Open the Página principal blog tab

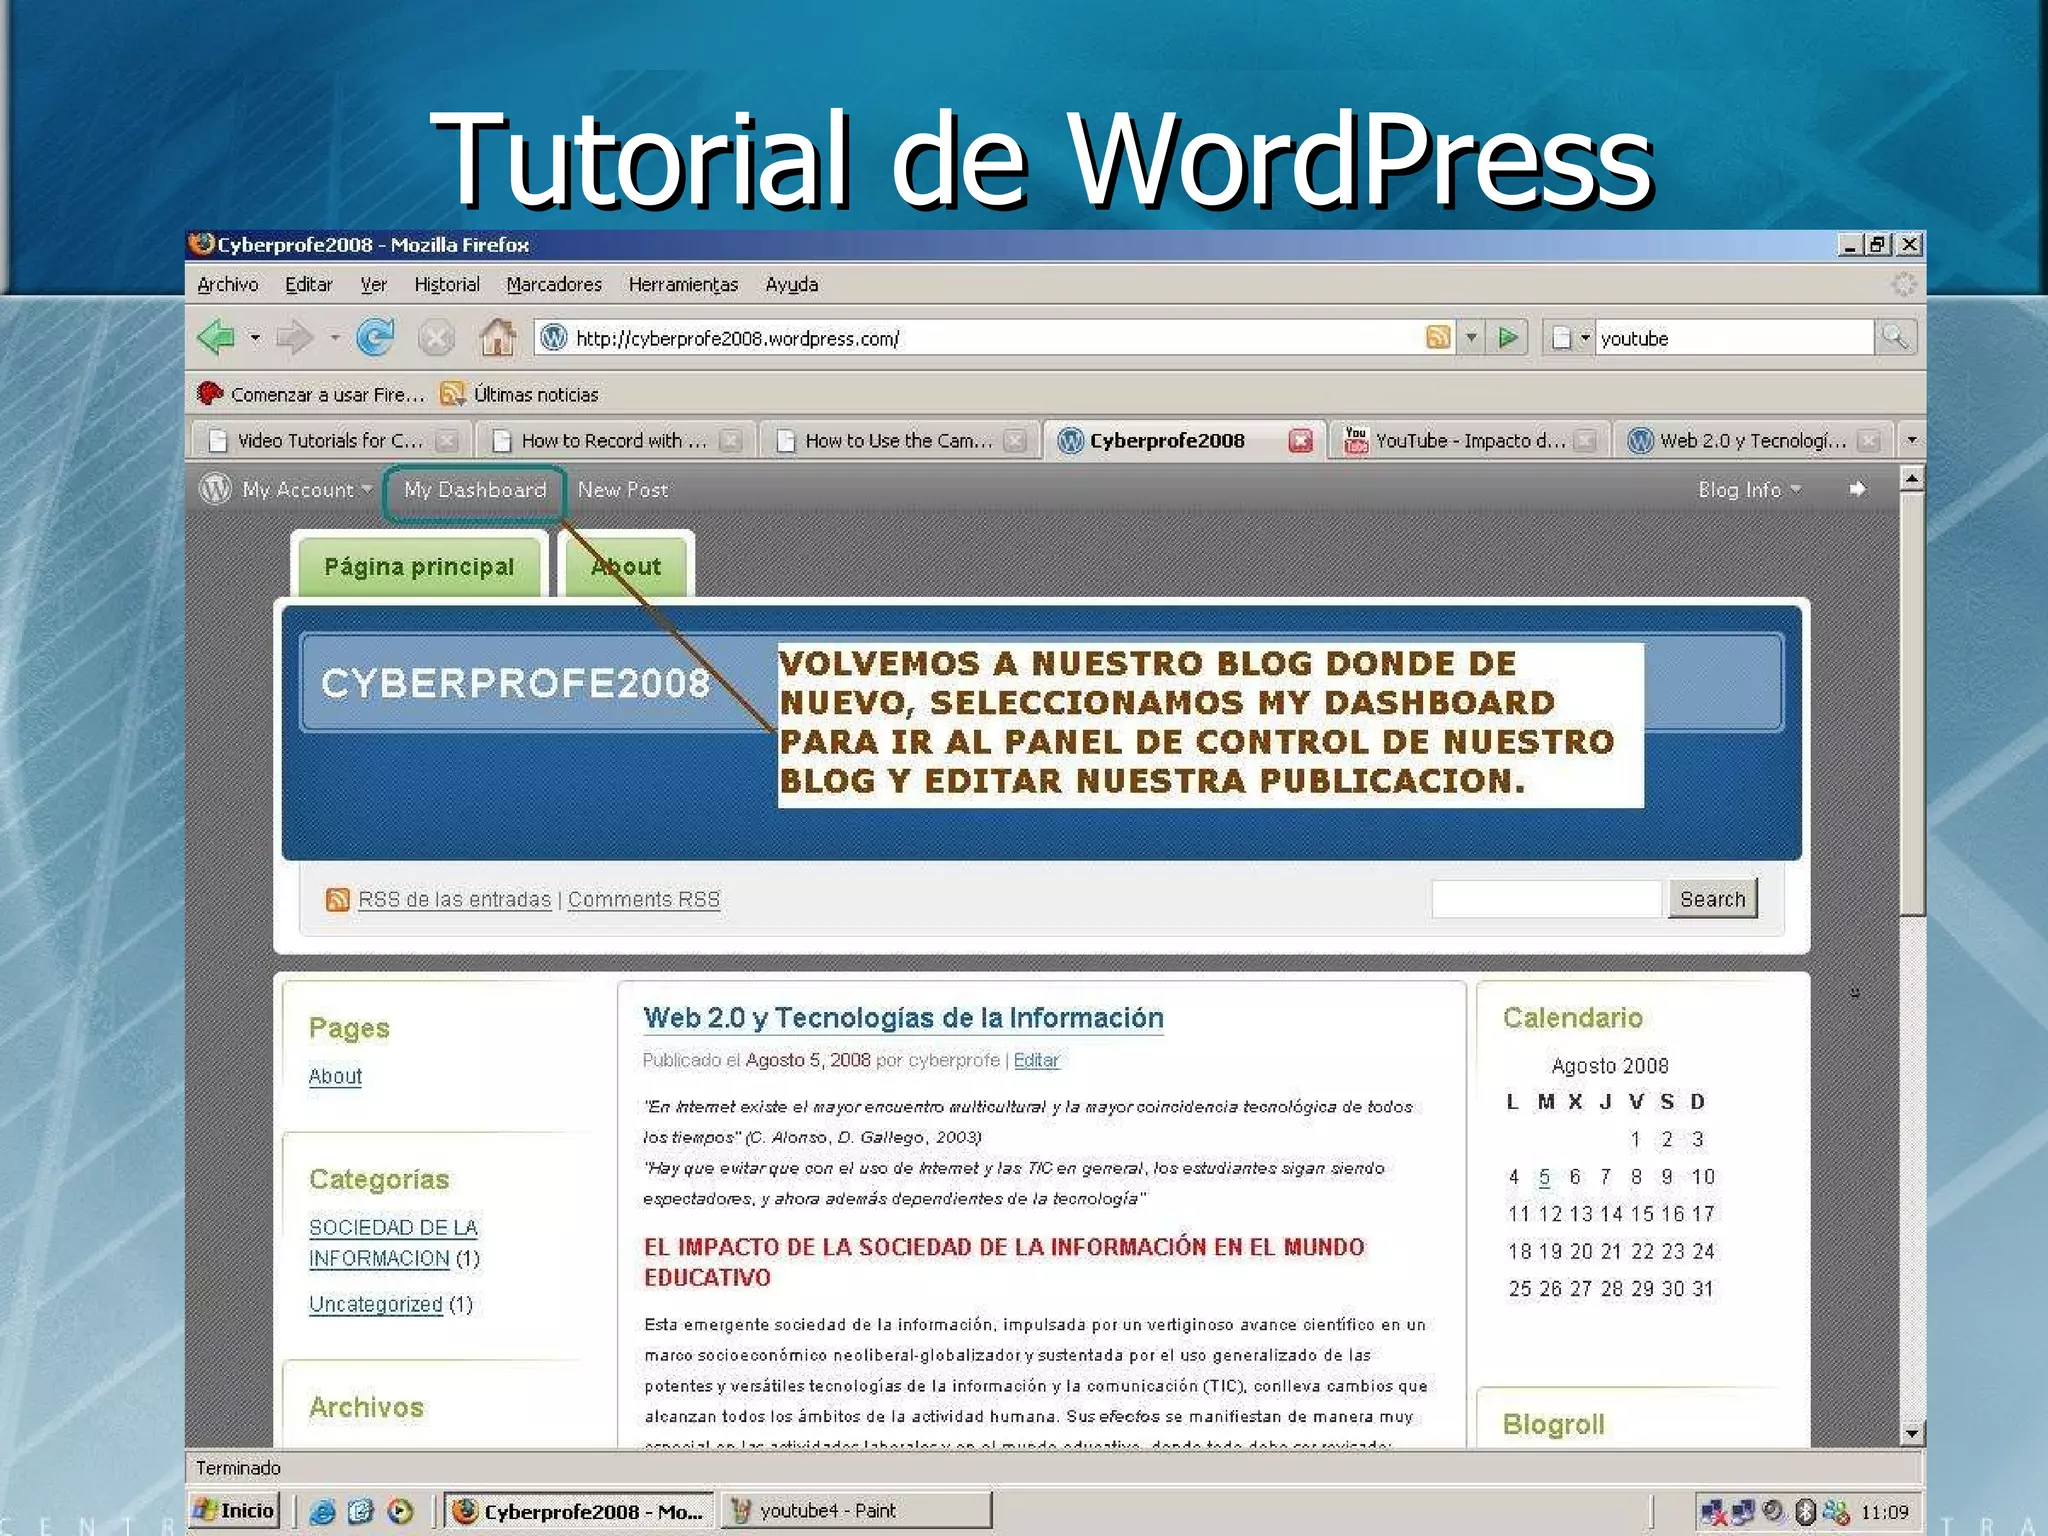(419, 567)
